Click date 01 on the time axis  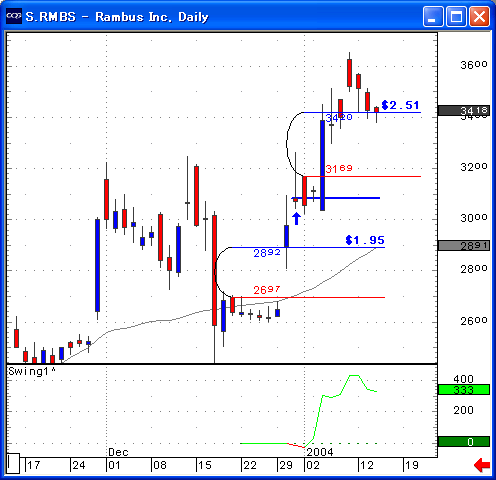114,465
